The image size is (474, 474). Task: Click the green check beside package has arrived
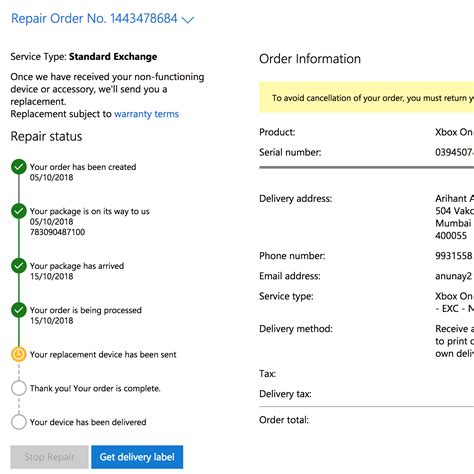pyautogui.click(x=19, y=266)
